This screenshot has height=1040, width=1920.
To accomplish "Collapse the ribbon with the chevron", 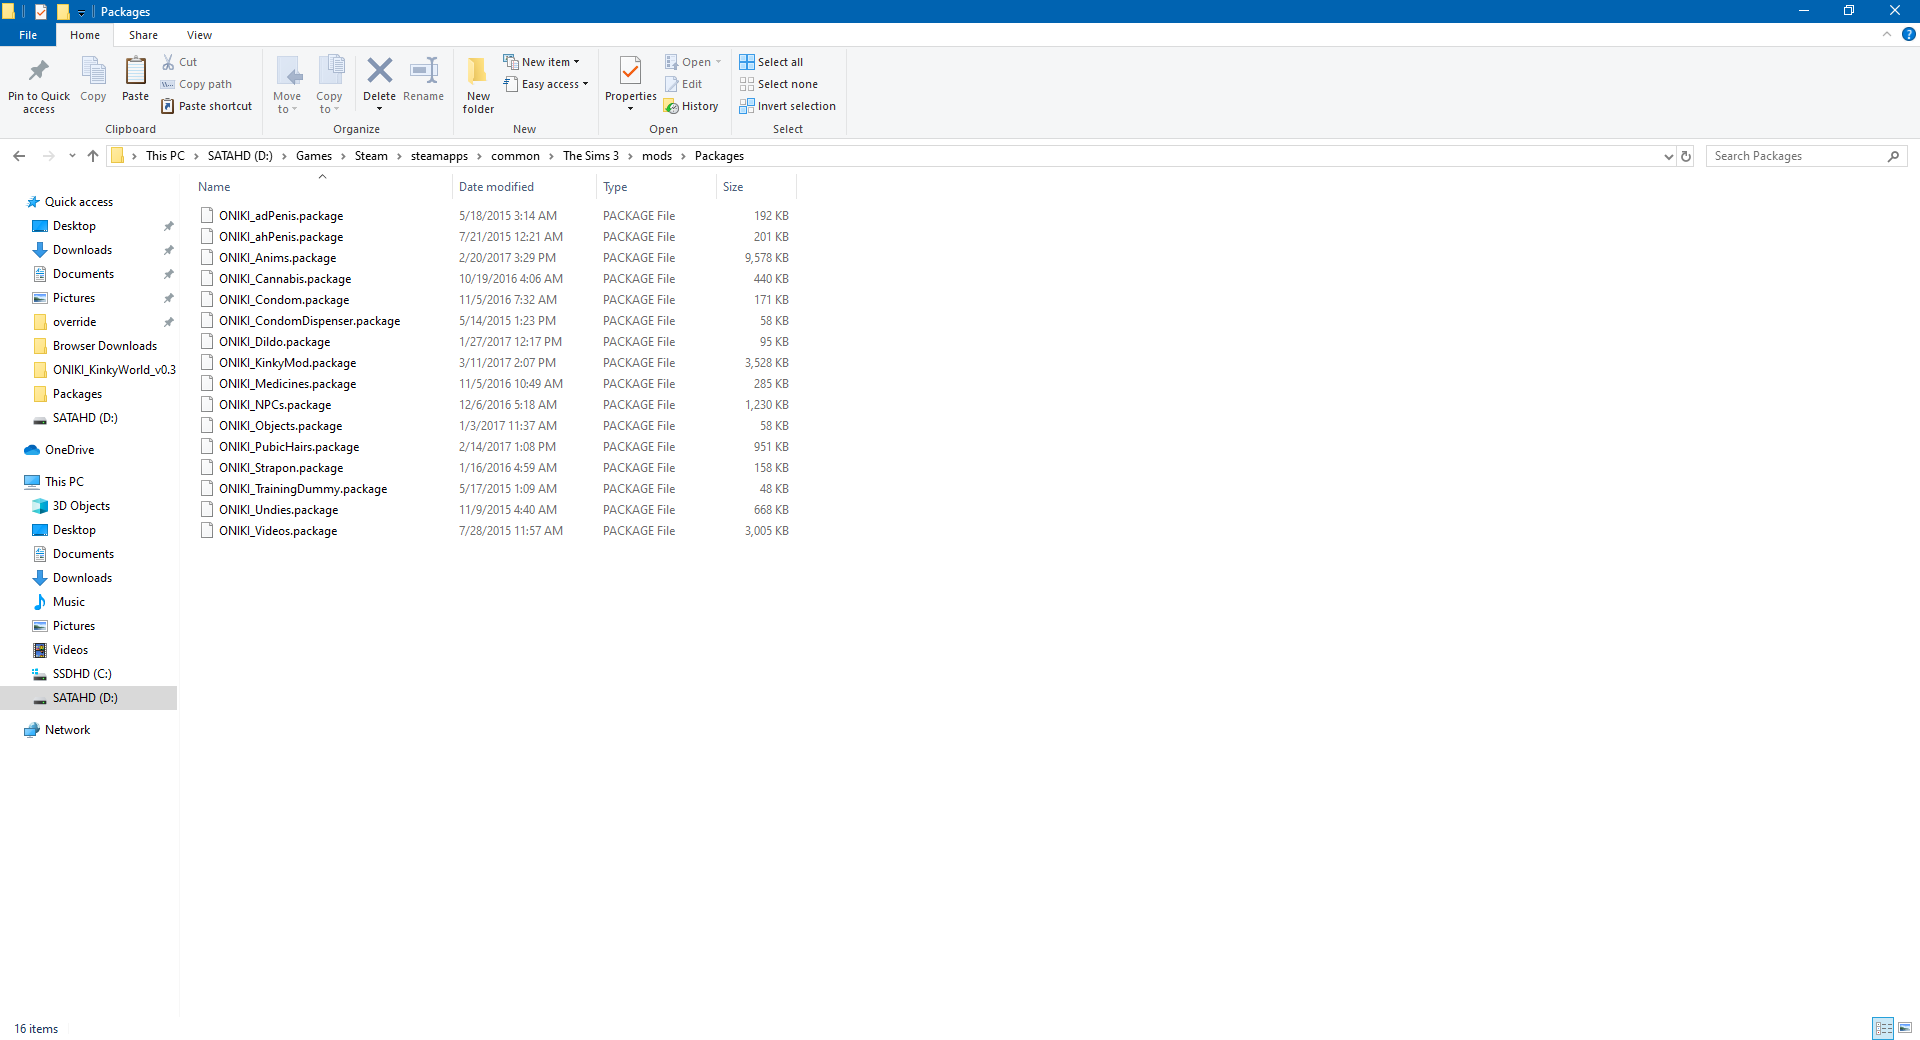I will click(x=1887, y=34).
